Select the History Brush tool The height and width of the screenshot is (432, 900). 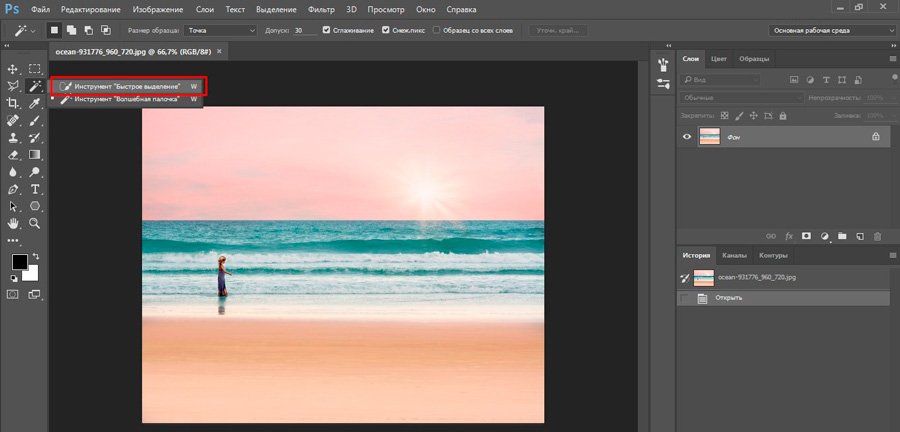click(x=34, y=138)
